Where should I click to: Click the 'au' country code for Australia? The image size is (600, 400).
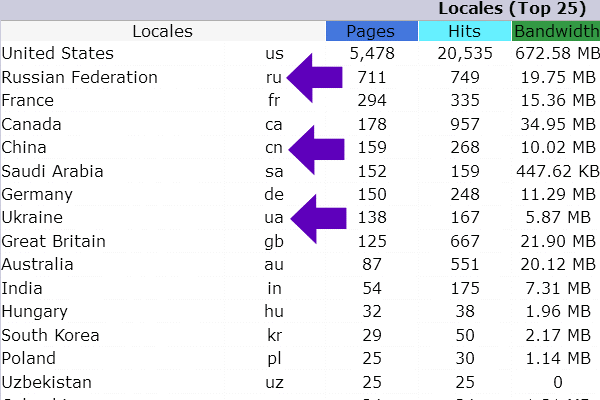[274, 265]
